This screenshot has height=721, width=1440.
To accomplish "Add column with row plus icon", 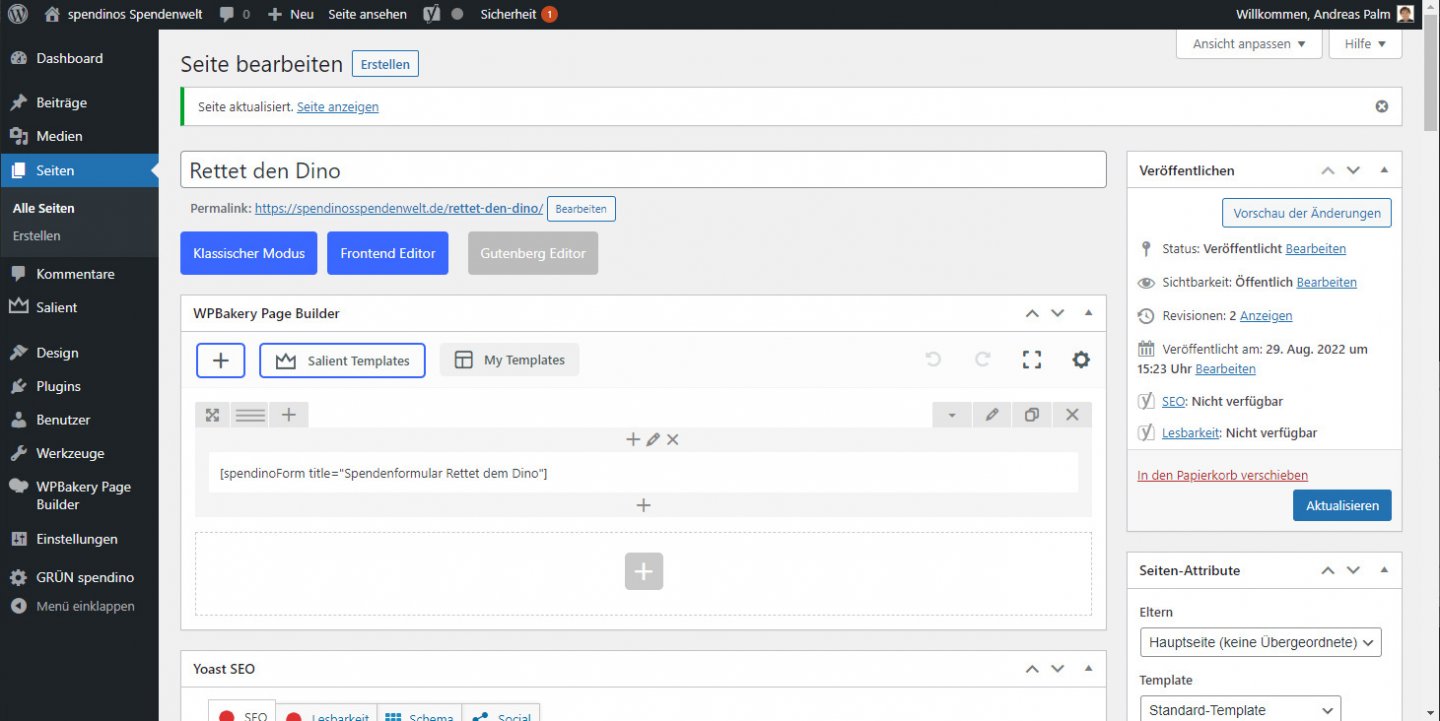I will click(x=289, y=415).
